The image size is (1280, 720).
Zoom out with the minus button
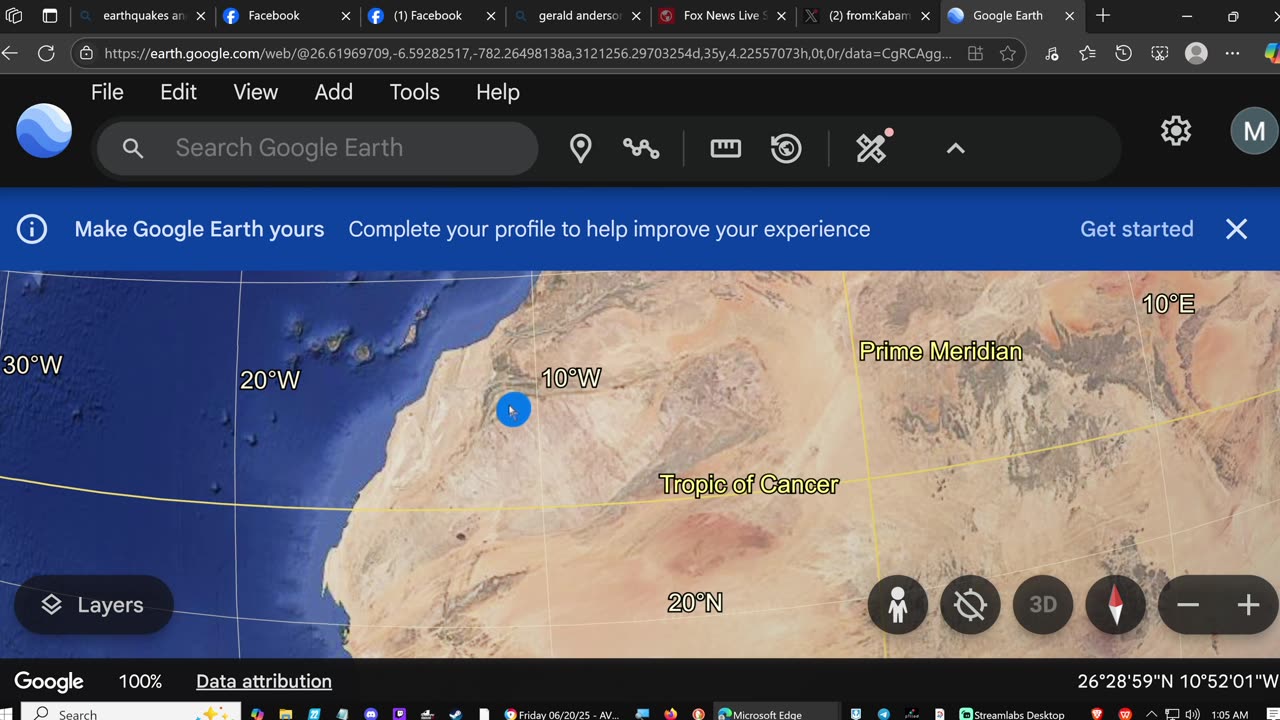click(1188, 604)
